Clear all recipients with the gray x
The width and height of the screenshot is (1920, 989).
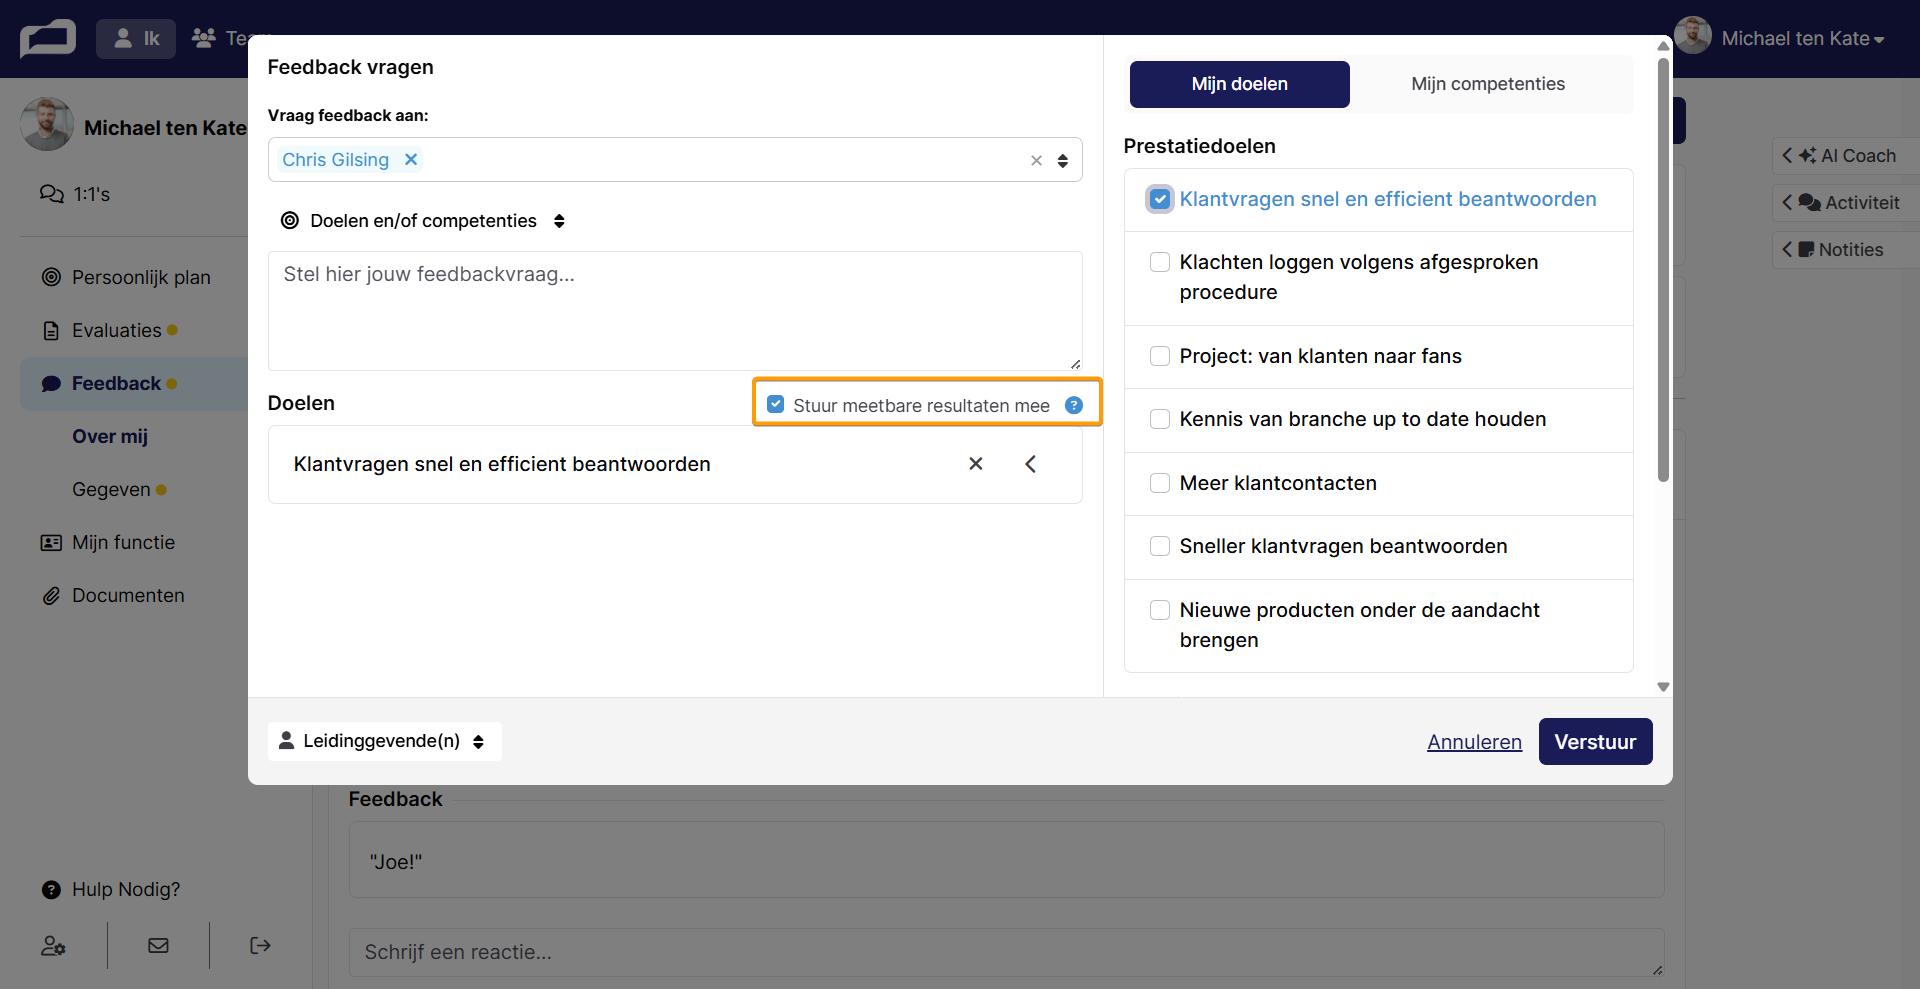click(x=1036, y=160)
